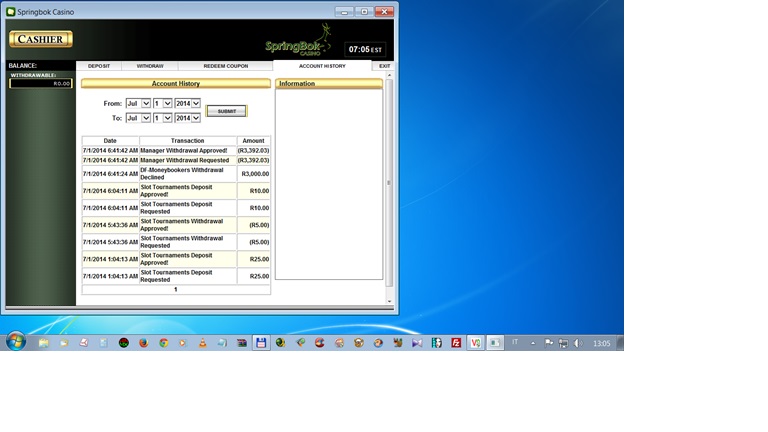The height and width of the screenshot is (432, 768).
Task: Switch to the Deposit tab
Action: [99, 66]
